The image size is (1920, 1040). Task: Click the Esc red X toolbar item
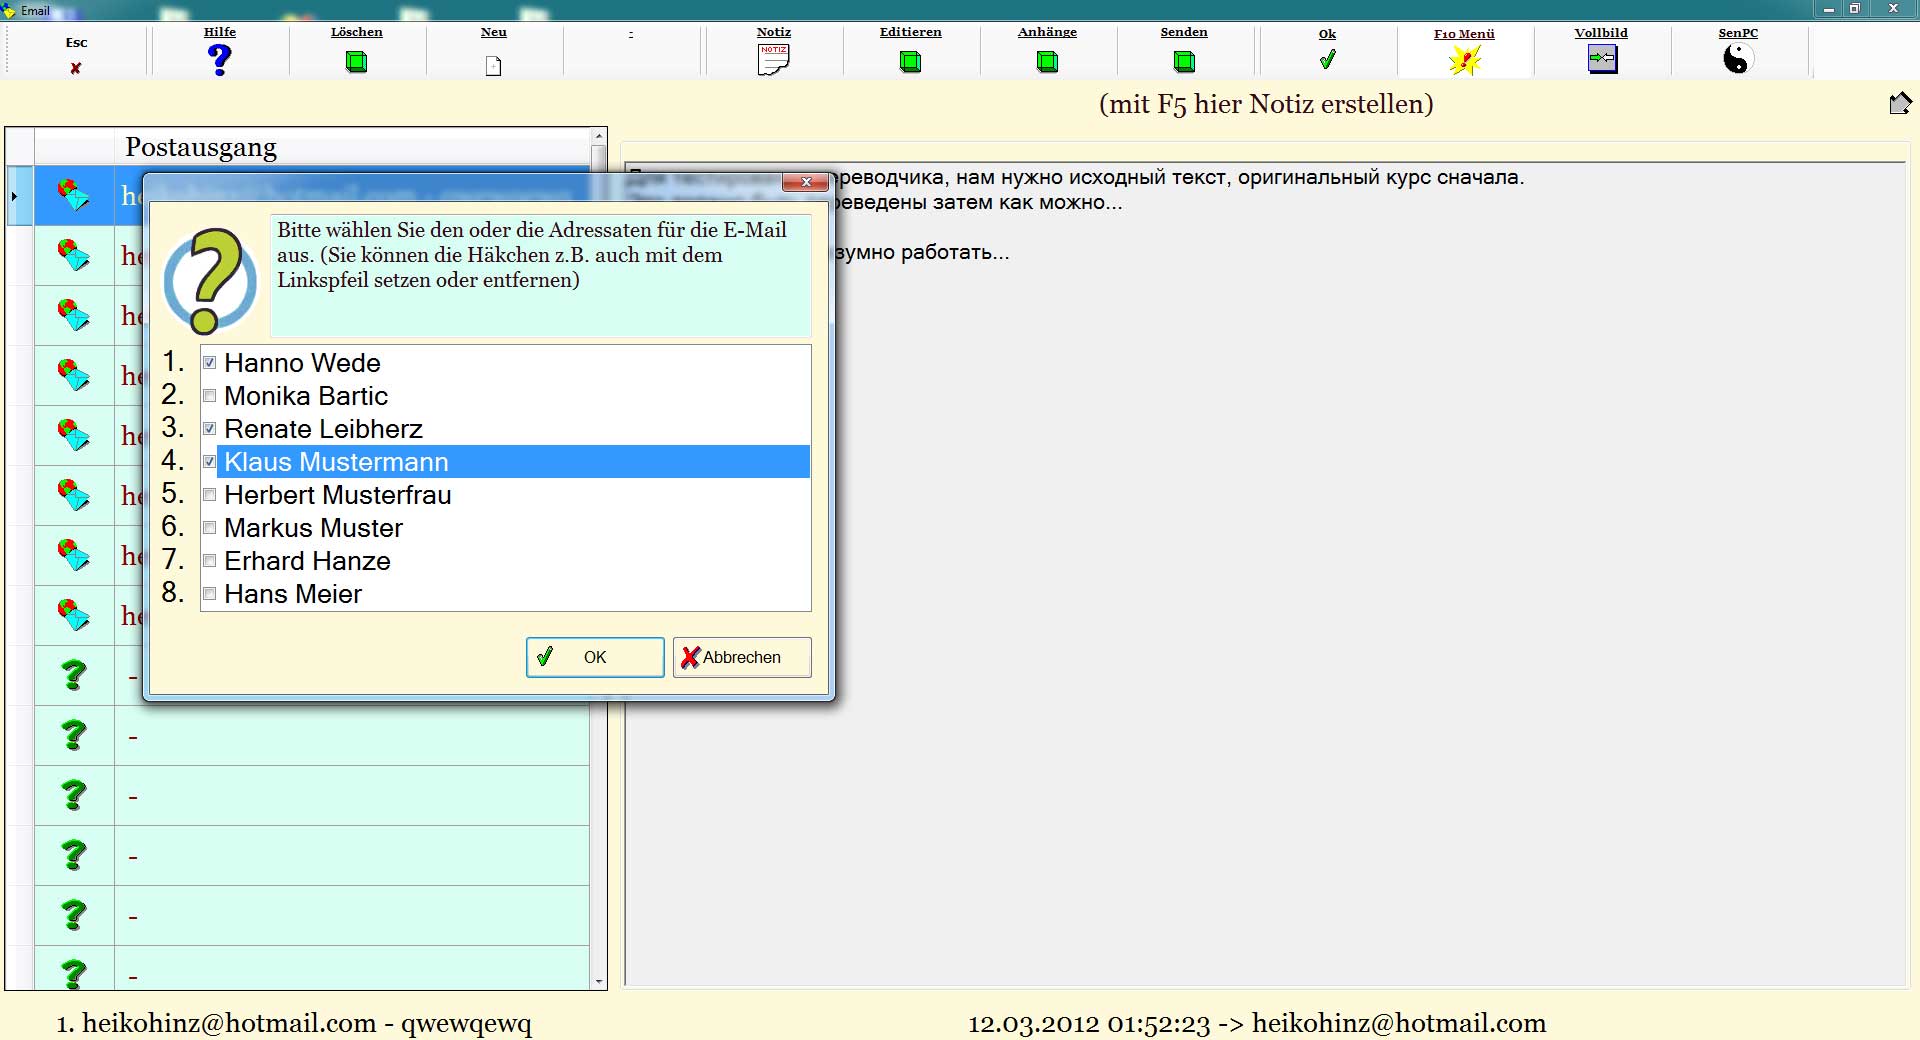click(x=76, y=68)
